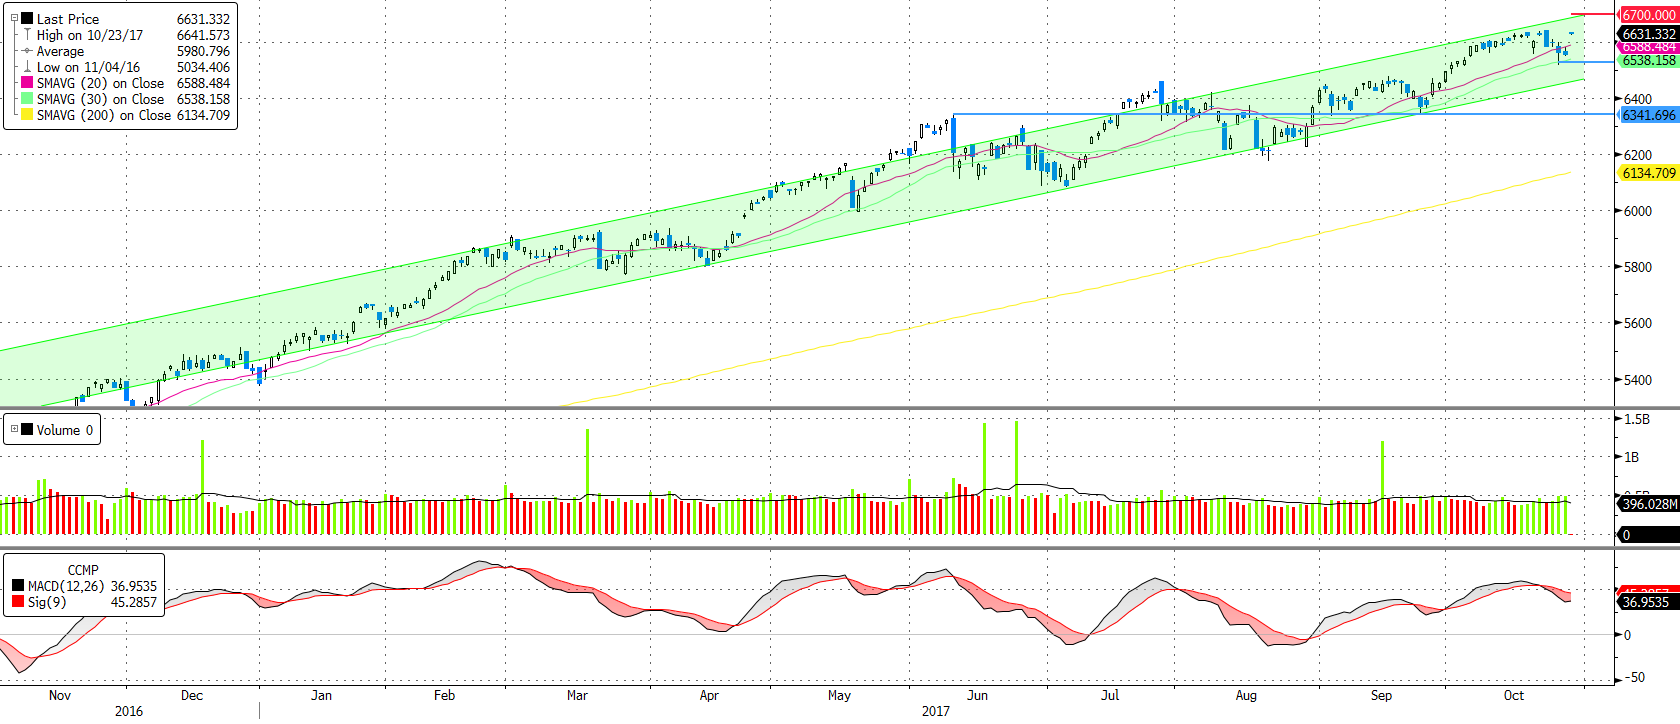
Task: Click the Aug month label on time axis
Action: click(x=1246, y=695)
